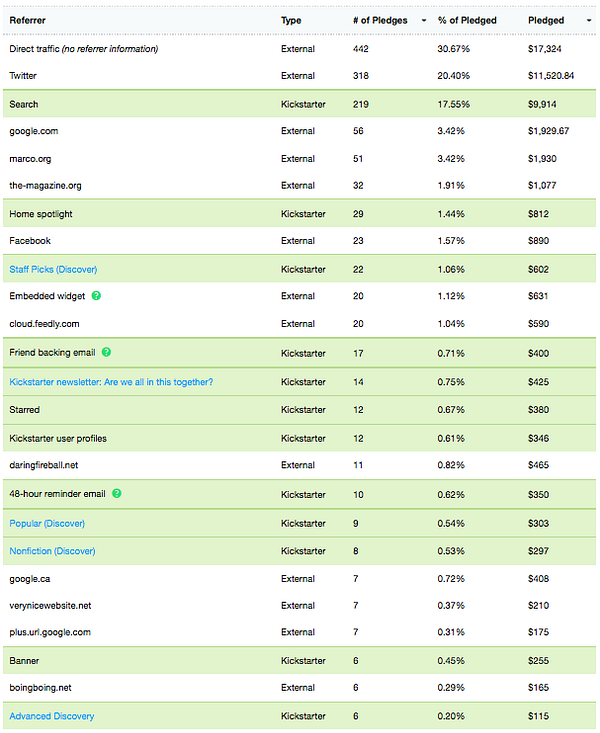
Task: Open help icon beside Embedded widget
Action: tap(96, 295)
